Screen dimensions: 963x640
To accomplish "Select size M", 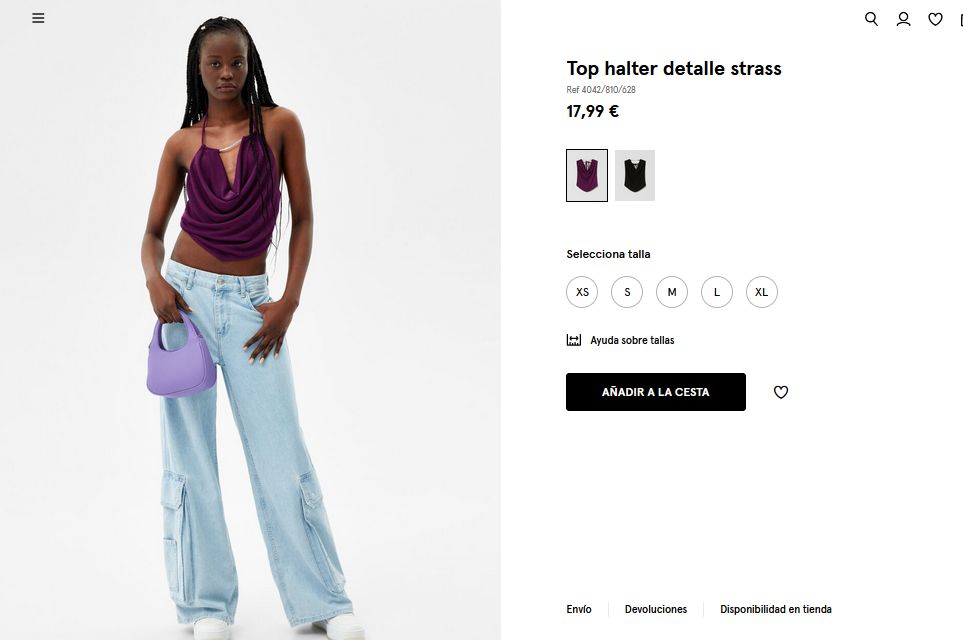I will [x=672, y=292].
